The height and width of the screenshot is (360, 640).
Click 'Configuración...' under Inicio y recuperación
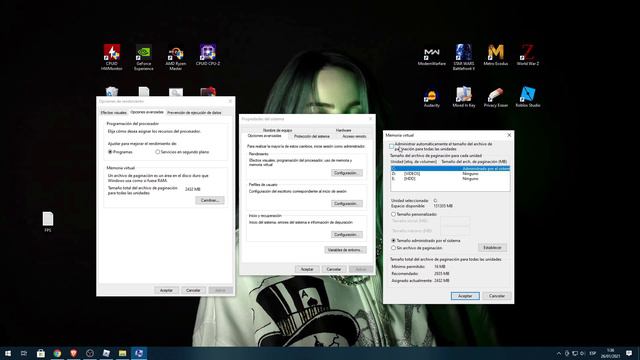tap(346, 235)
